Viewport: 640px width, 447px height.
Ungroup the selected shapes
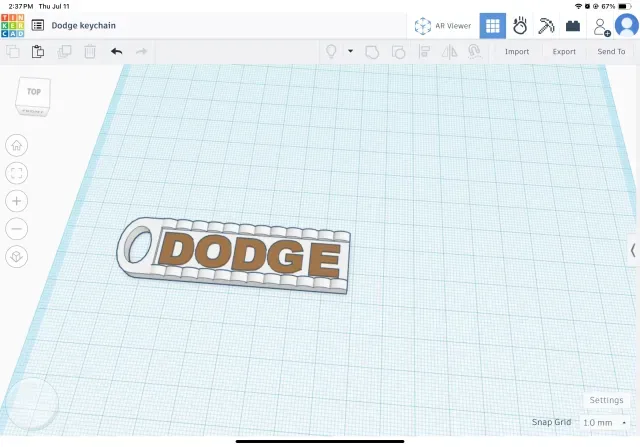tap(398, 52)
